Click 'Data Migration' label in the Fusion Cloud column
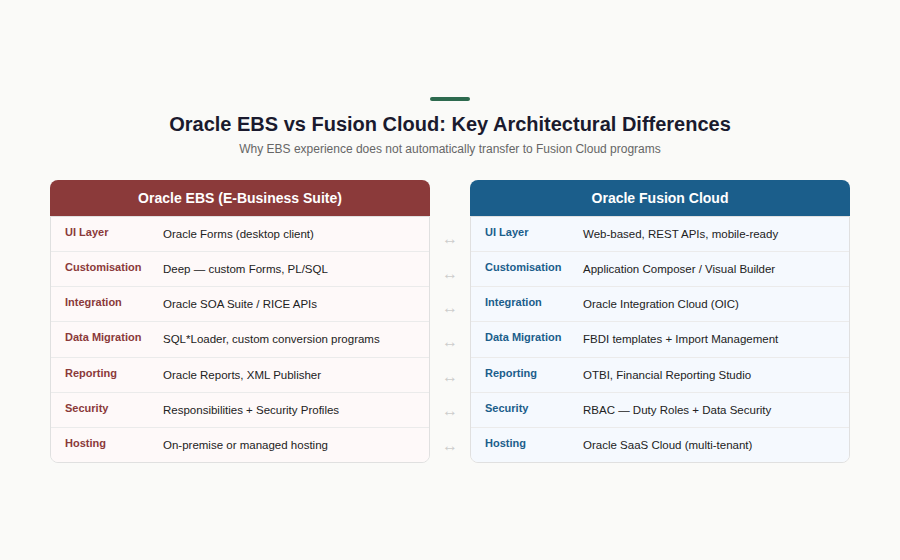Image resolution: width=900 pixels, height=560 pixels. (x=523, y=337)
